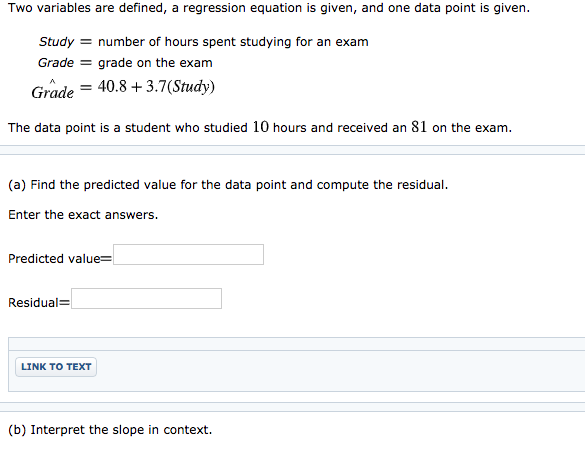Open the LINK TO TEXT button
585x471 pixels.
[x=56, y=367]
